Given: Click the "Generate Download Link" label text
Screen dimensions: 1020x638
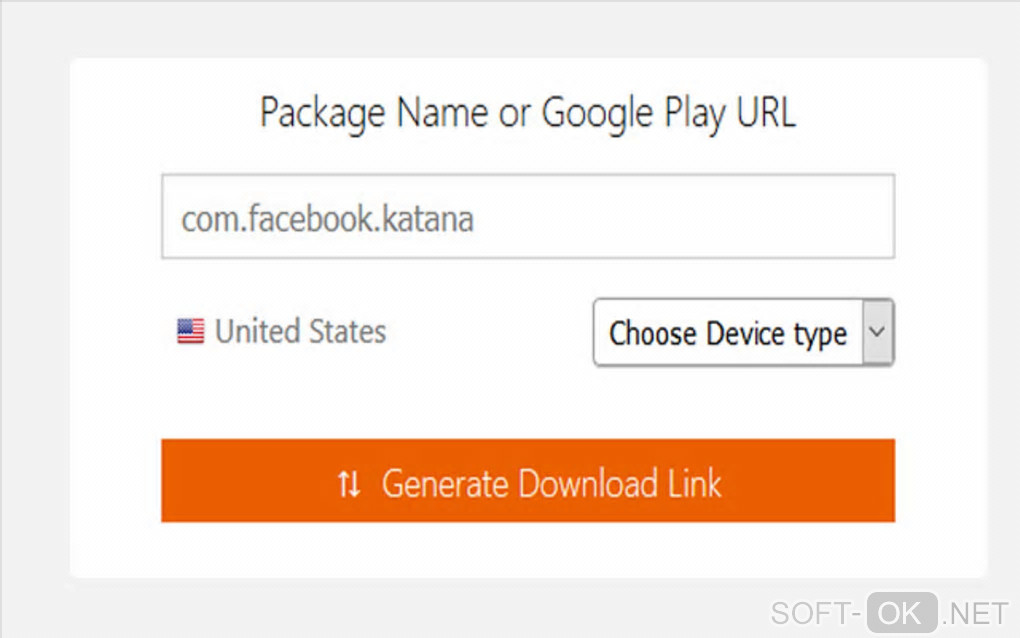Looking at the screenshot, I should tap(551, 483).
